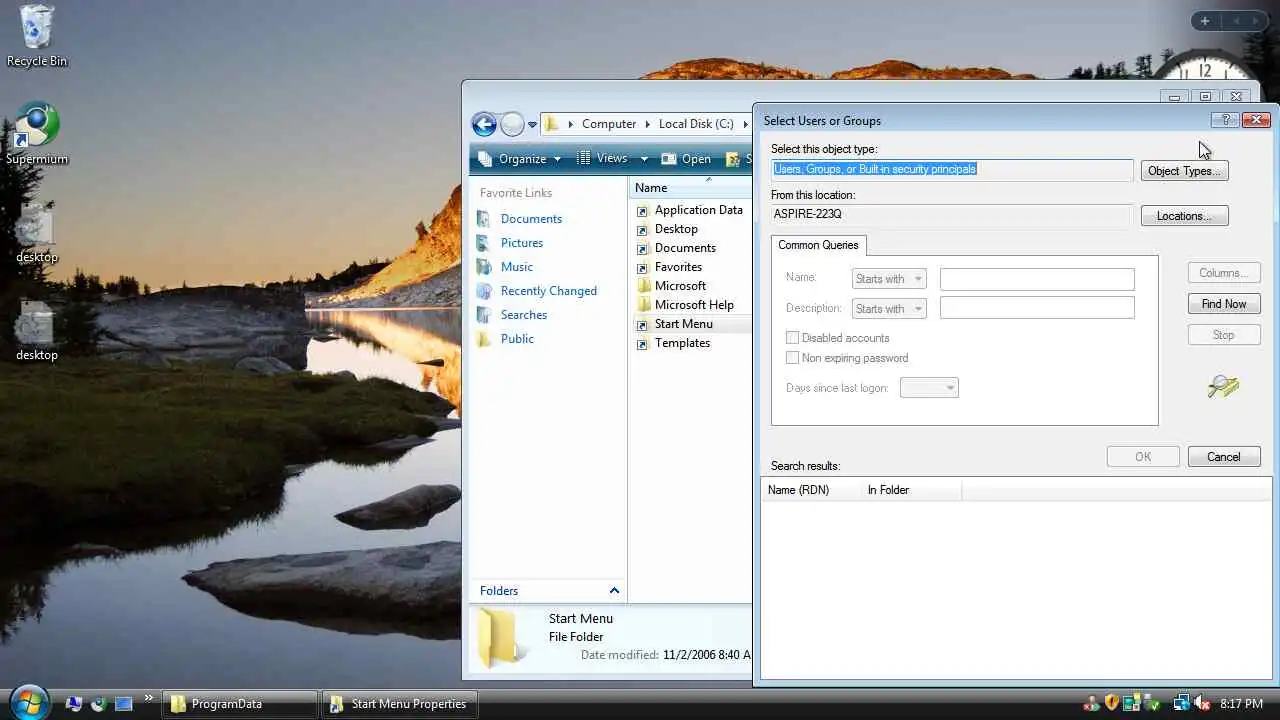Viewport: 1280px width, 720px height.
Task: Open the Windows Start orb
Action: tap(28, 702)
